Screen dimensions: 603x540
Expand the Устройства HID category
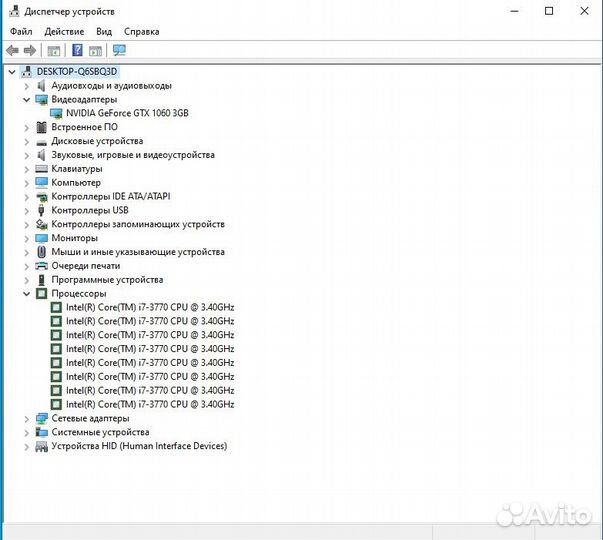click(x=27, y=447)
